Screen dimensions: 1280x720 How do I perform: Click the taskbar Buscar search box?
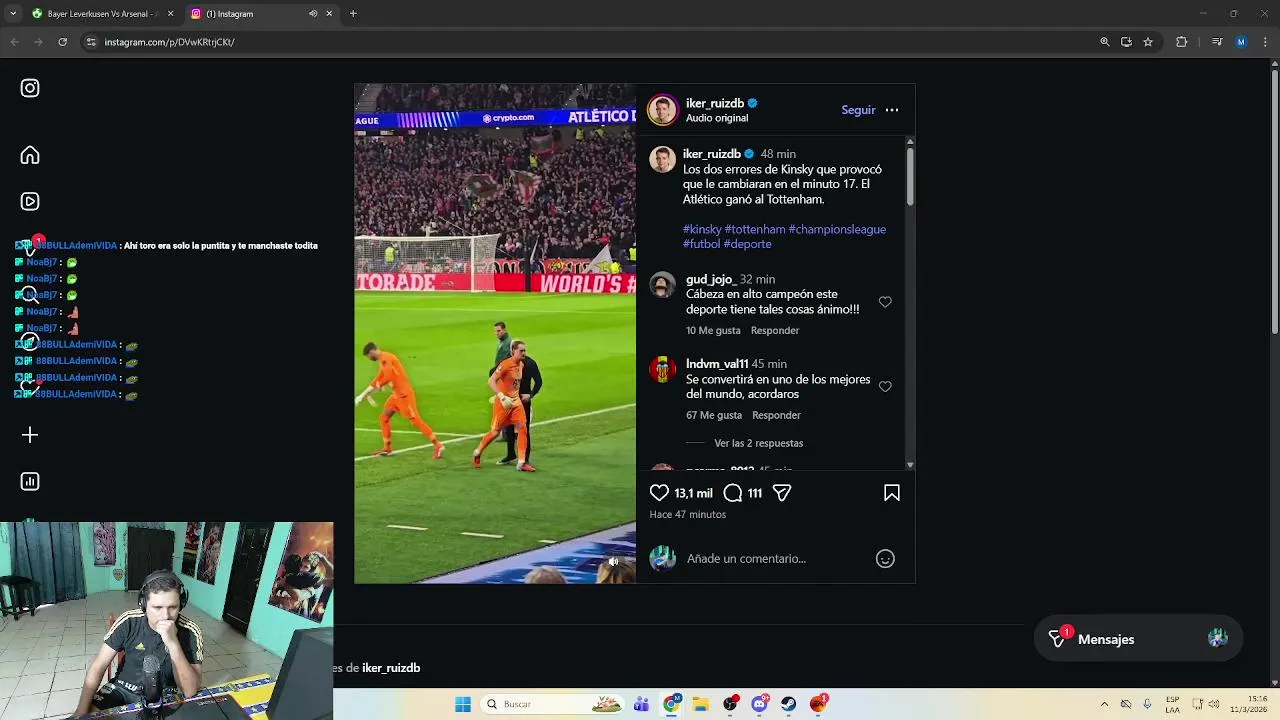click(x=552, y=704)
